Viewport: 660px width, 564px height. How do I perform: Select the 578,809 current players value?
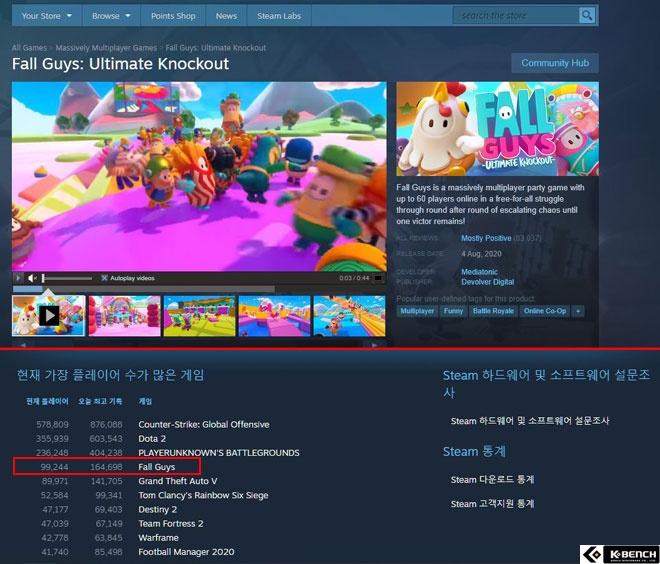tap(52, 424)
